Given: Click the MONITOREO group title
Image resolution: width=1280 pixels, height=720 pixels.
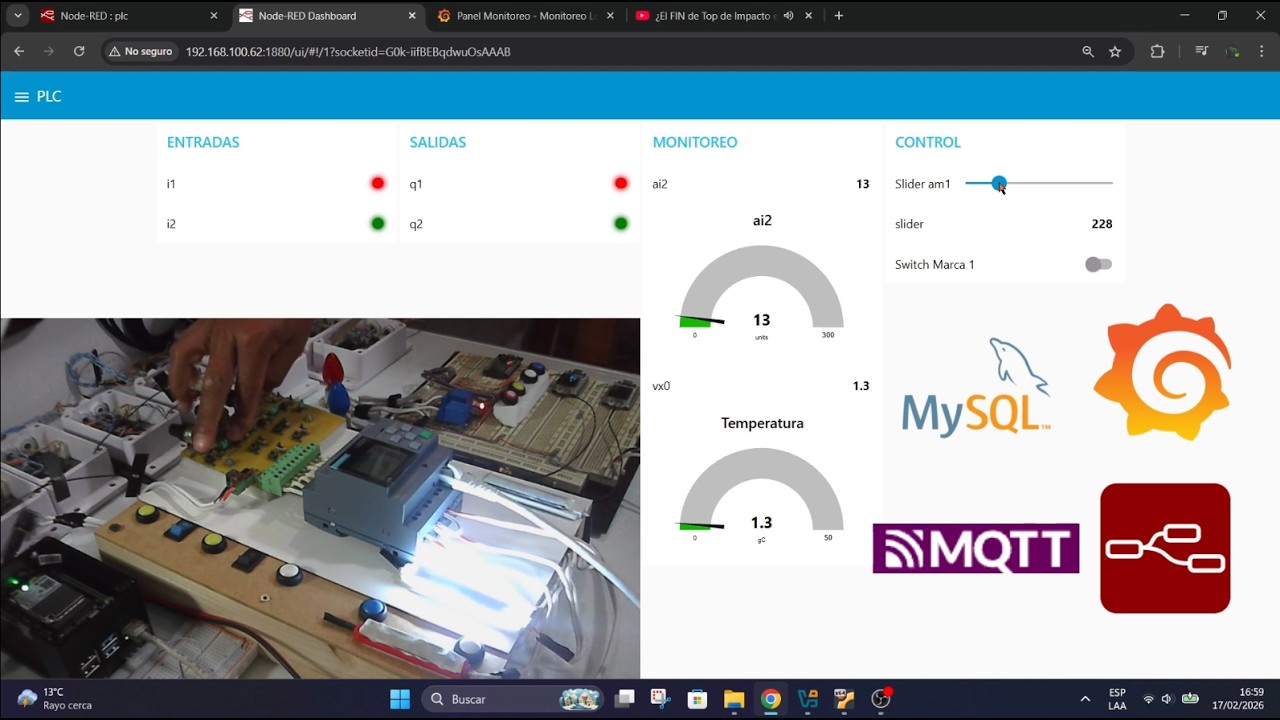Looking at the screenshot, I should point(695,142).
